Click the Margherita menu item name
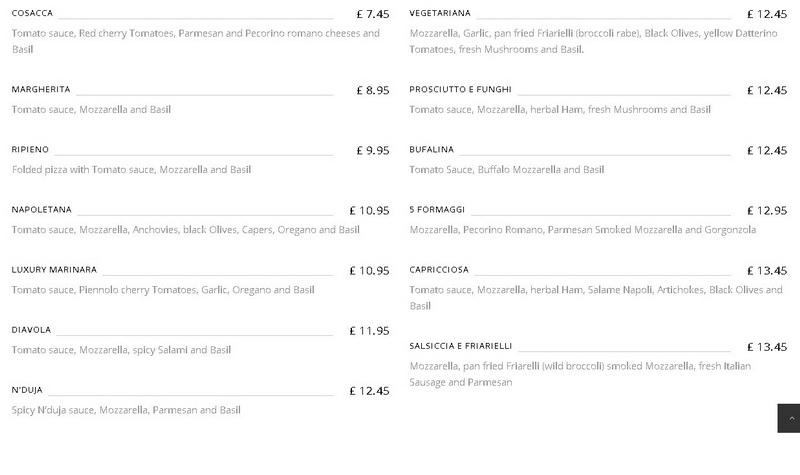Screen dimensions: 800x475 tap(41, 89)
